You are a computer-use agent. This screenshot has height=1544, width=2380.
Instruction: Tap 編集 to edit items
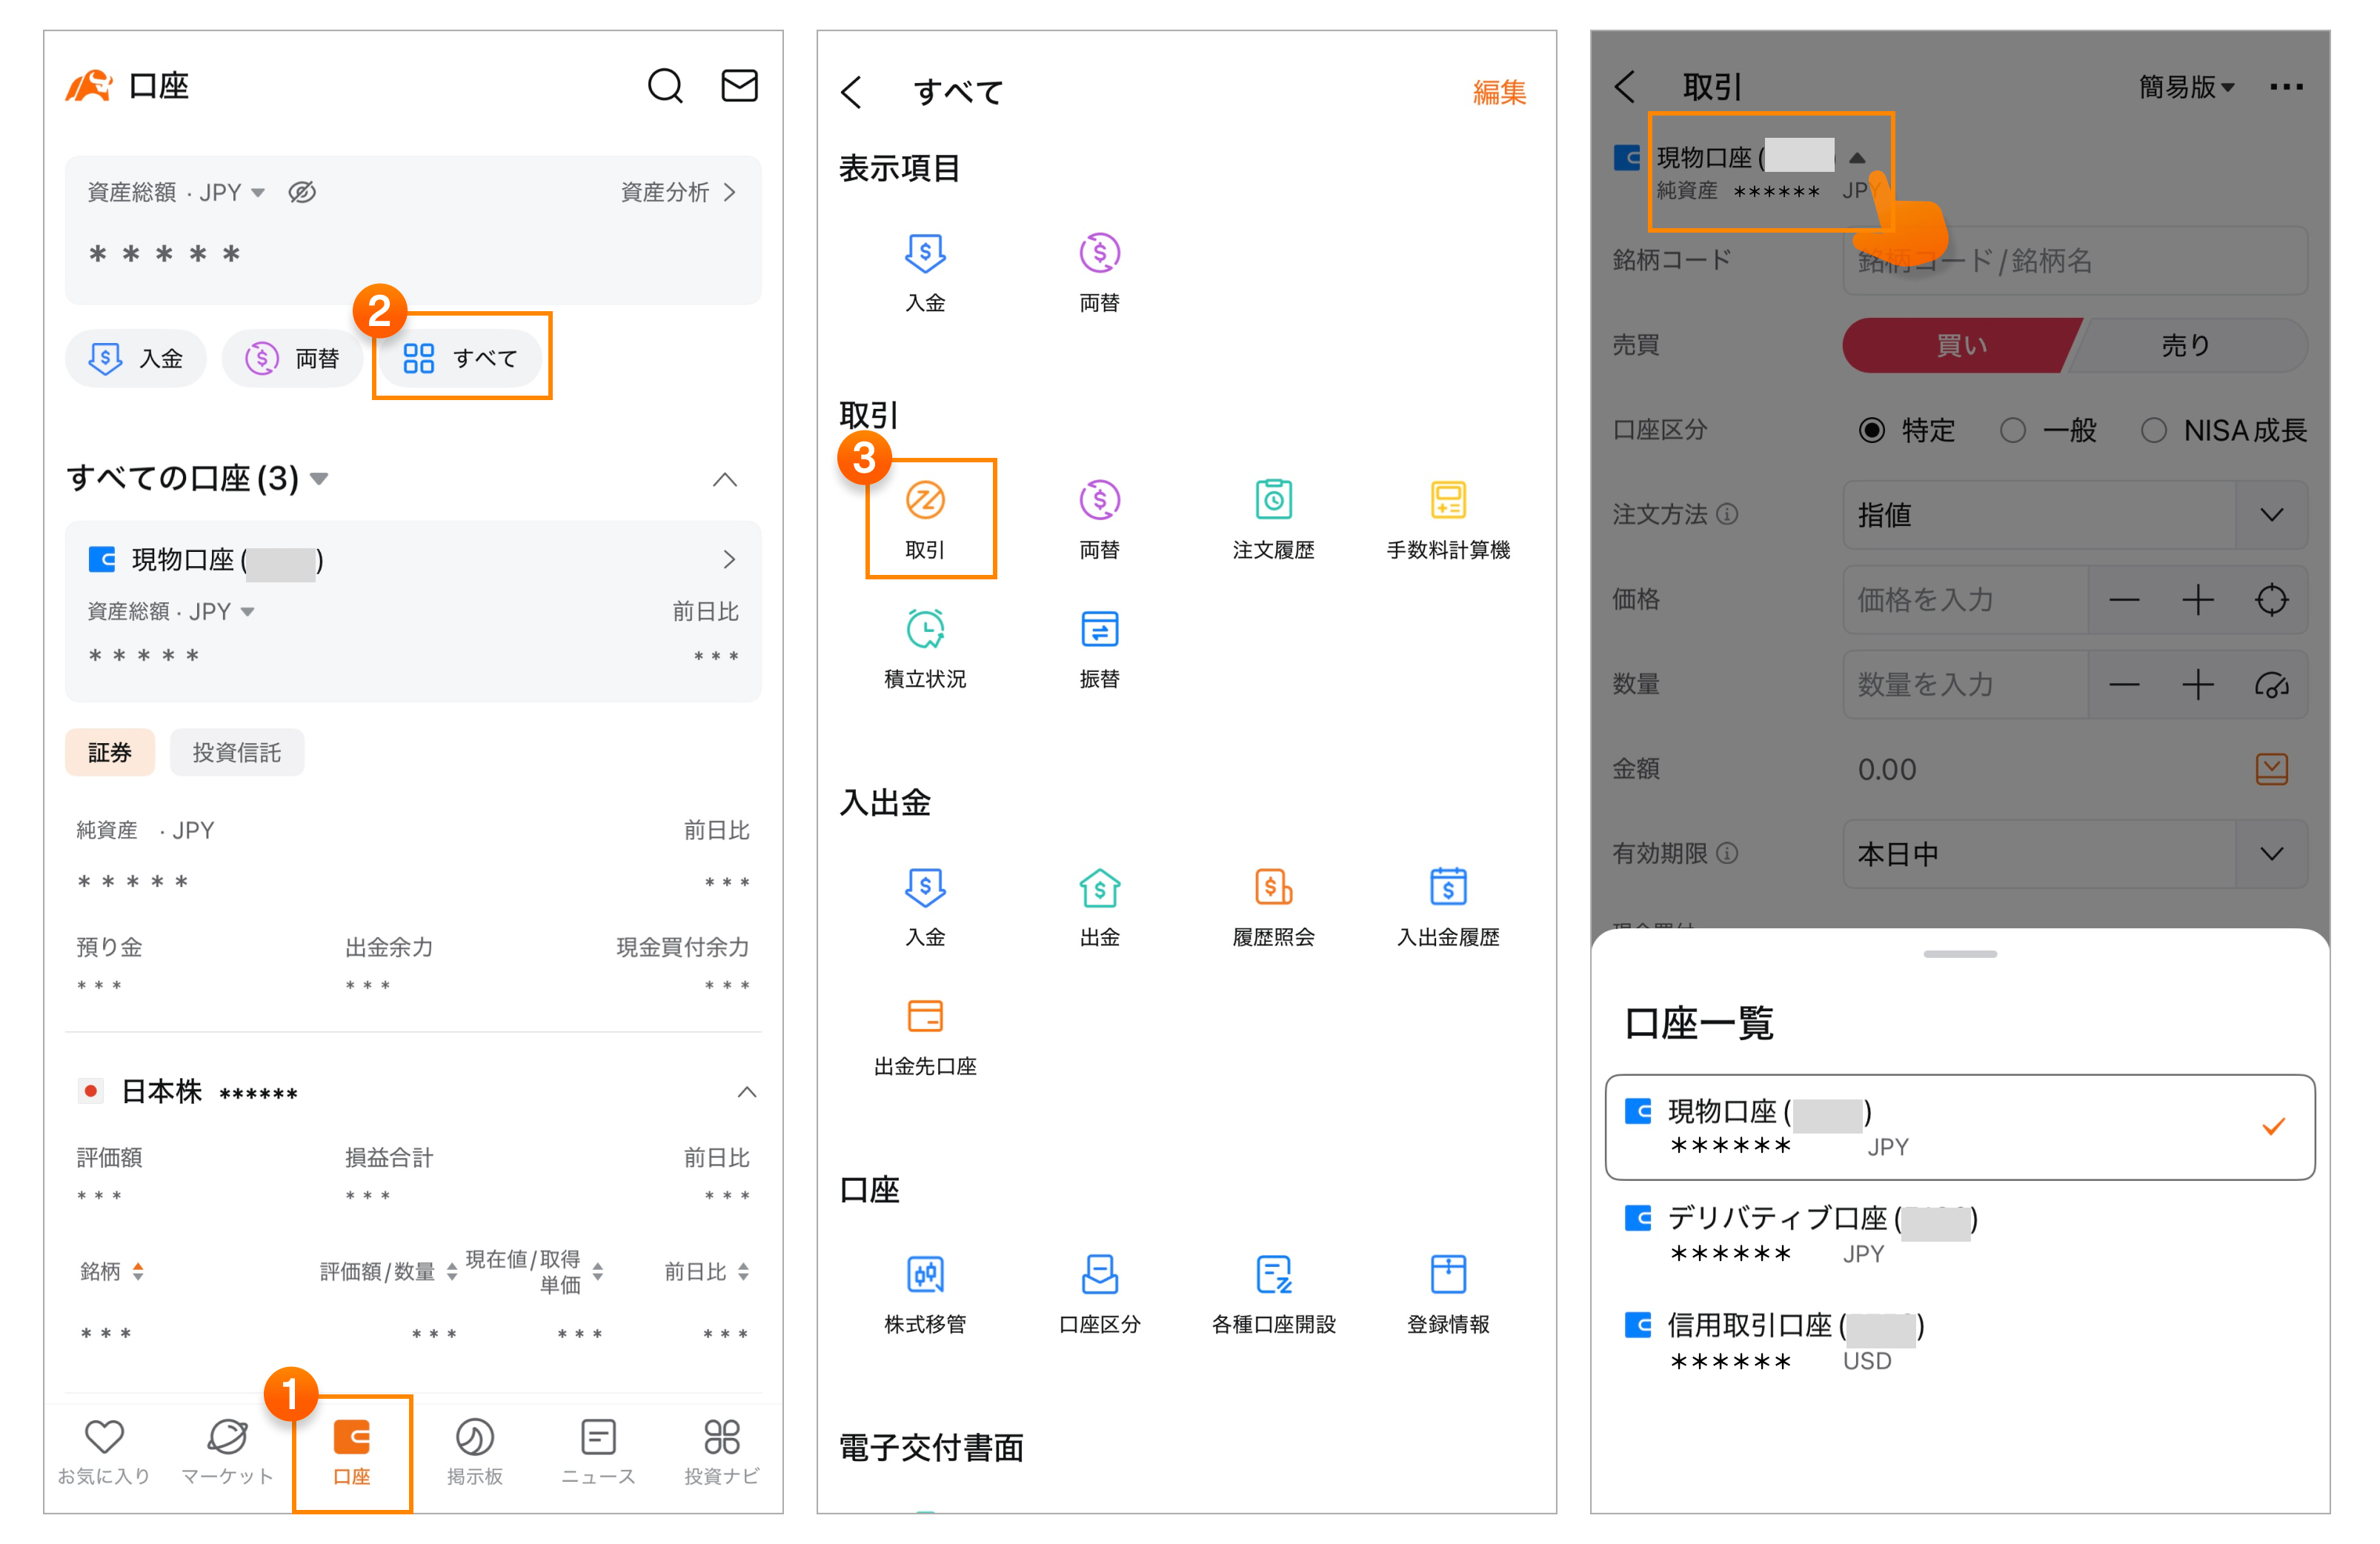pyautogui.click(x=1499, y=92)
